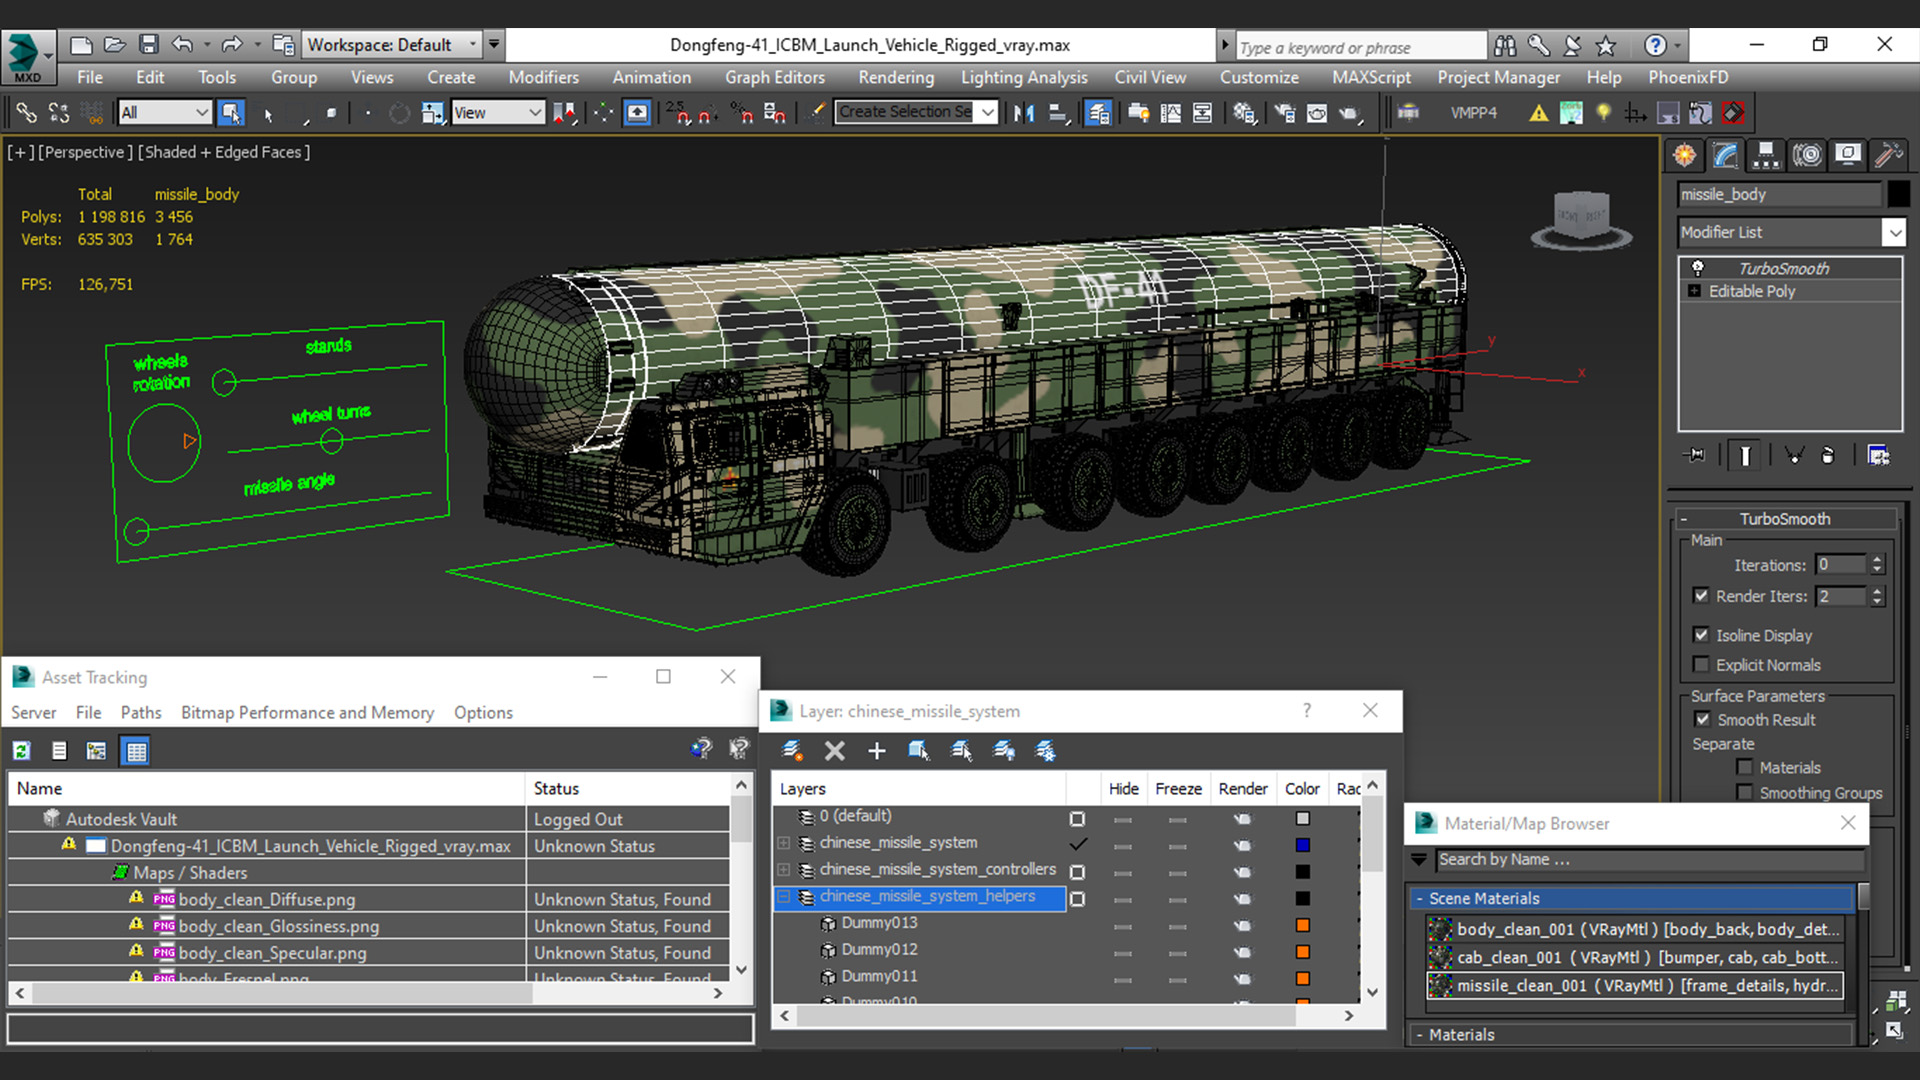Enable Separate by Smoothing Groups checkbox
The image size is (1920, 1080).
(x=1745, y=793)
